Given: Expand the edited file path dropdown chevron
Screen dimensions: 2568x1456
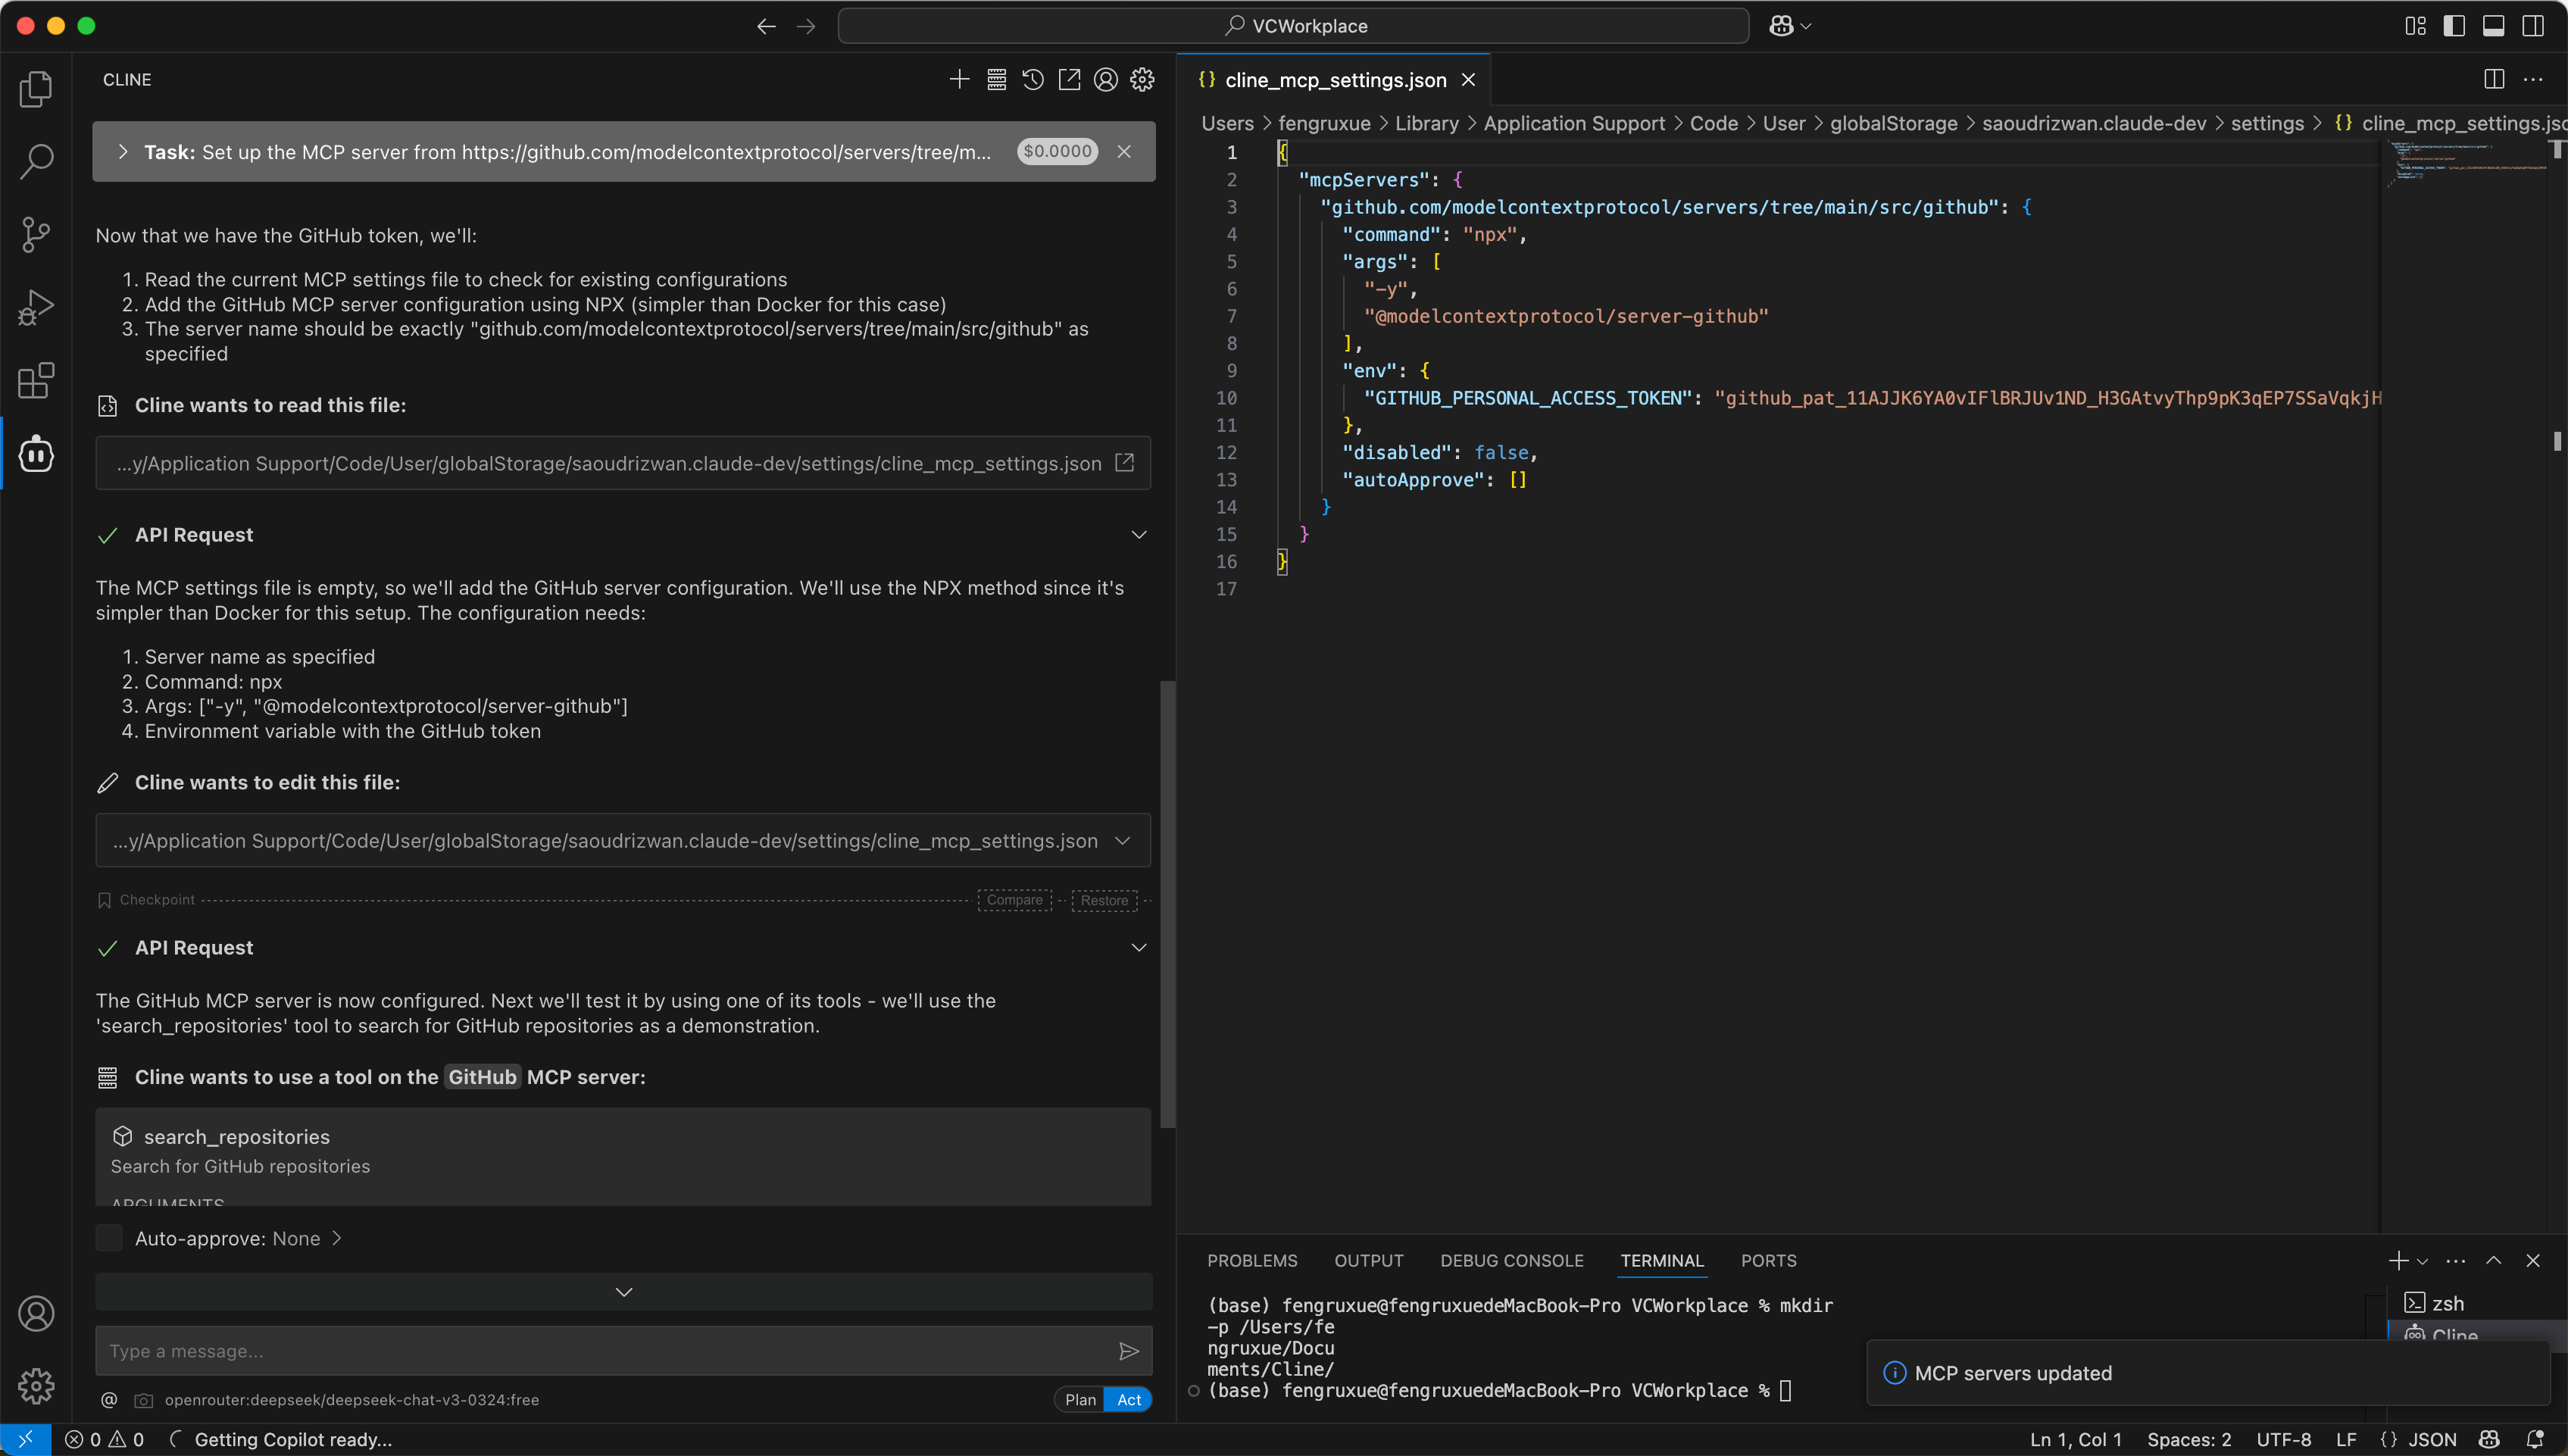Looking at the screenshot, I should (x=1122, y=841).
